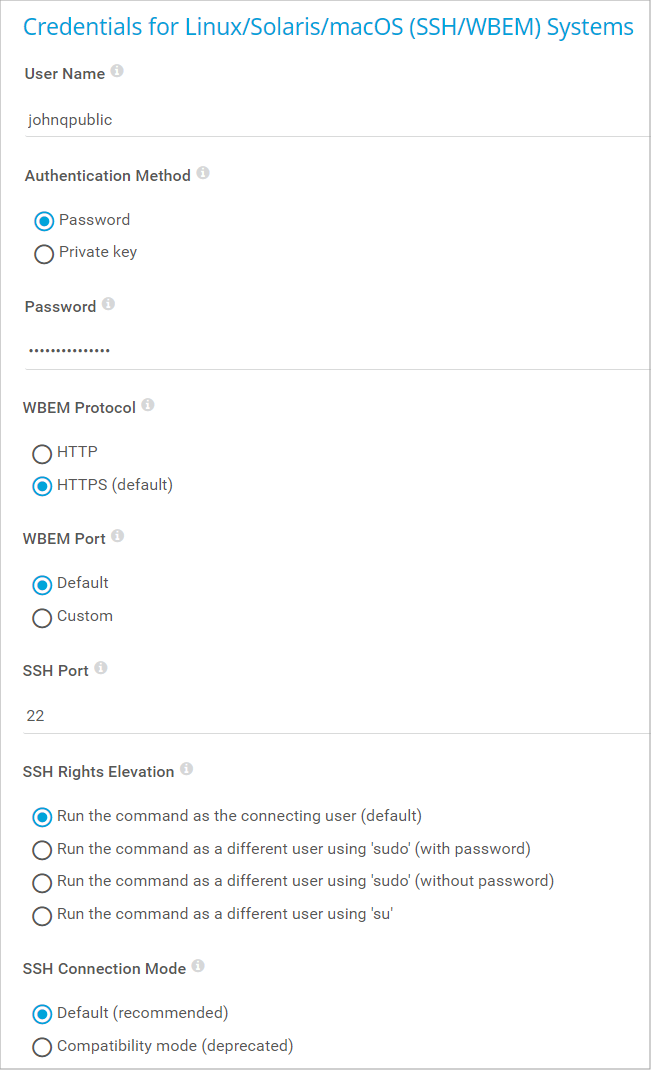Screen dimensions: 651x1070
Task: Click the User Name input field
Action: (x=330, y=120)
